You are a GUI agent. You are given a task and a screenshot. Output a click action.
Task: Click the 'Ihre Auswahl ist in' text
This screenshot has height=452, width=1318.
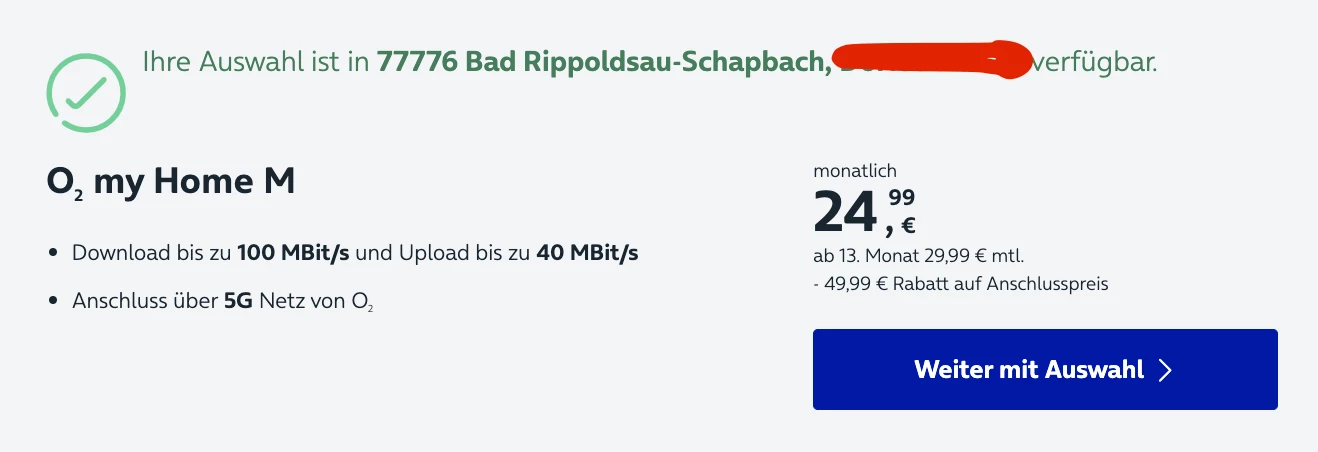click(x=256, y=63)
